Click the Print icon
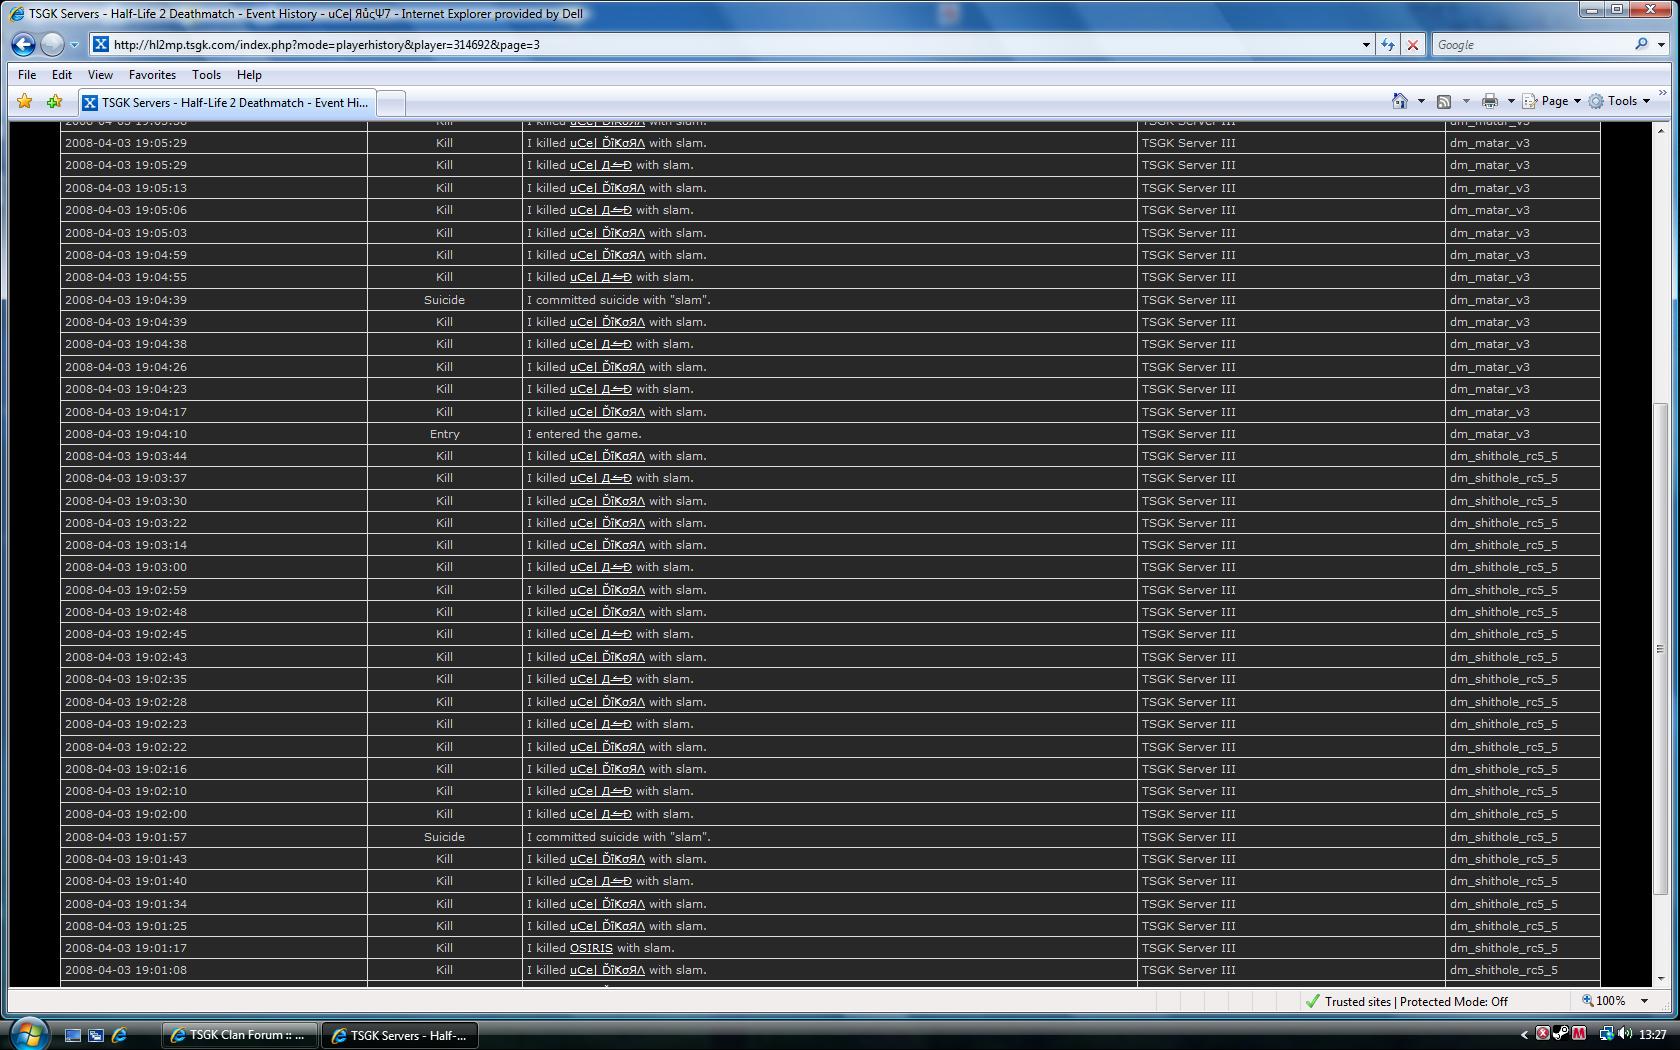The image size is (1680, 1050). pyautogui.click(x=1489, y=101)
